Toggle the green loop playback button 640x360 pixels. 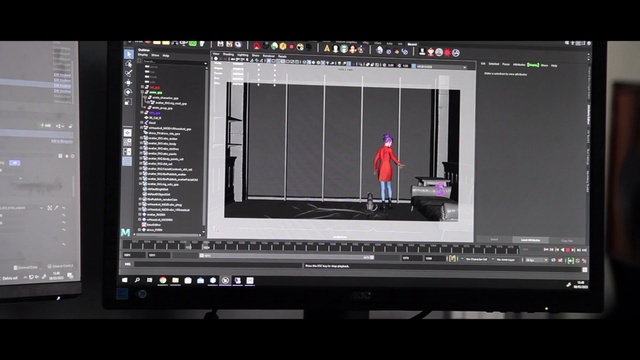pos(571,260)
